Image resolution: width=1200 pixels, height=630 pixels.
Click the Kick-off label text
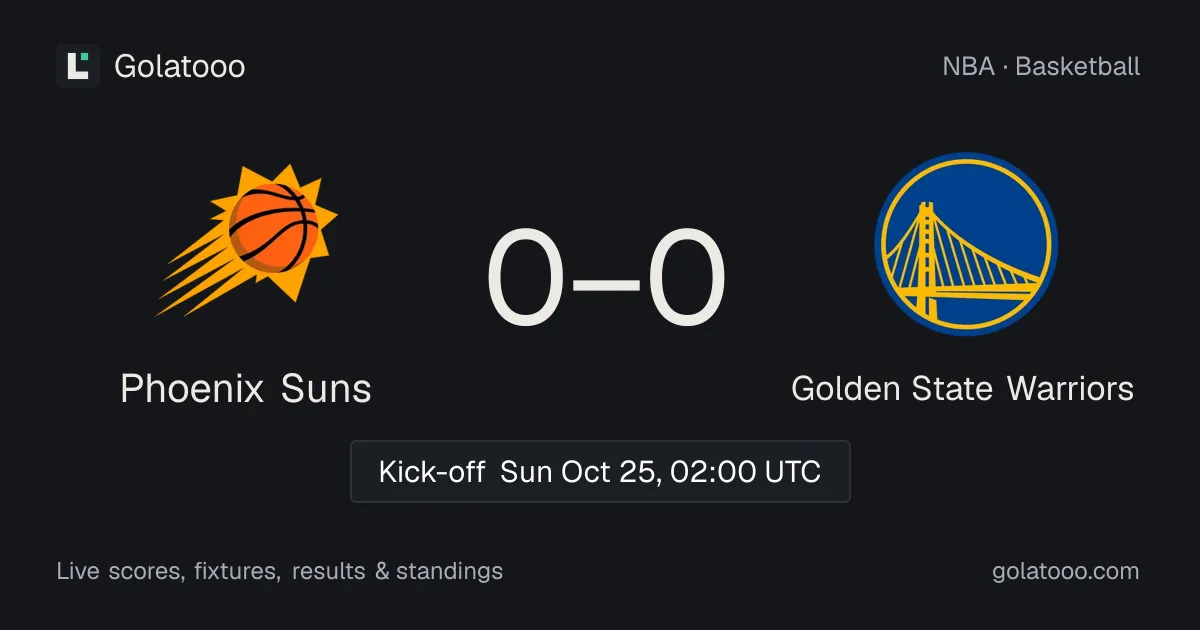pos(432,471)
